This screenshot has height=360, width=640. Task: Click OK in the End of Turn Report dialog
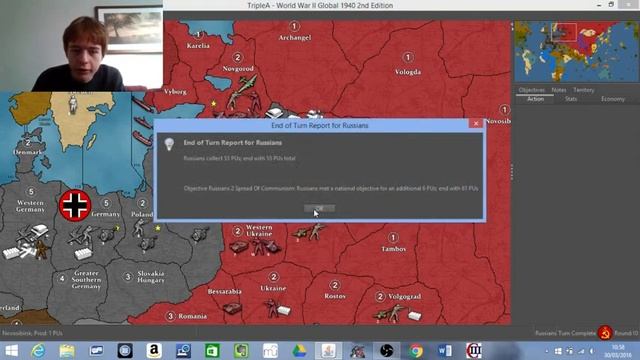tap(319, 209)
